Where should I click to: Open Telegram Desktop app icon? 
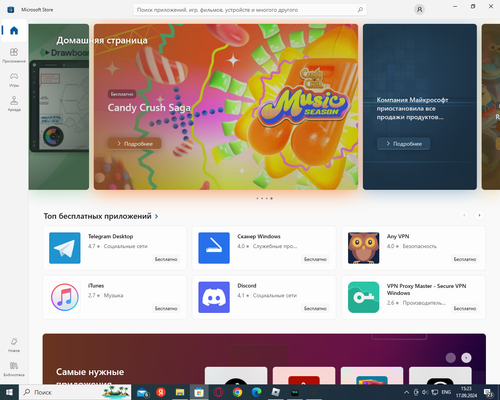(65, 248)
